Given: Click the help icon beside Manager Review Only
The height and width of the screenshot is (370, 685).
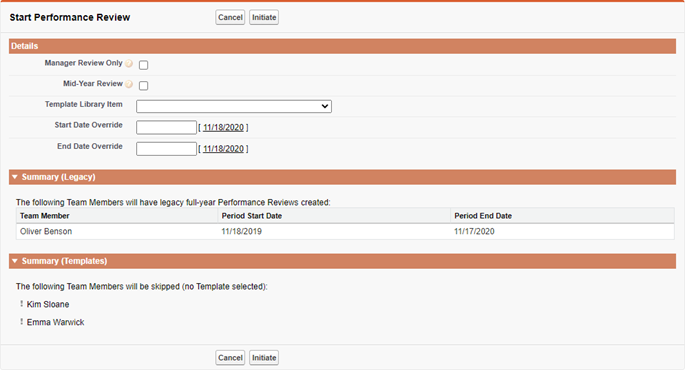Looking at the screenshot, I should point(129,63).
